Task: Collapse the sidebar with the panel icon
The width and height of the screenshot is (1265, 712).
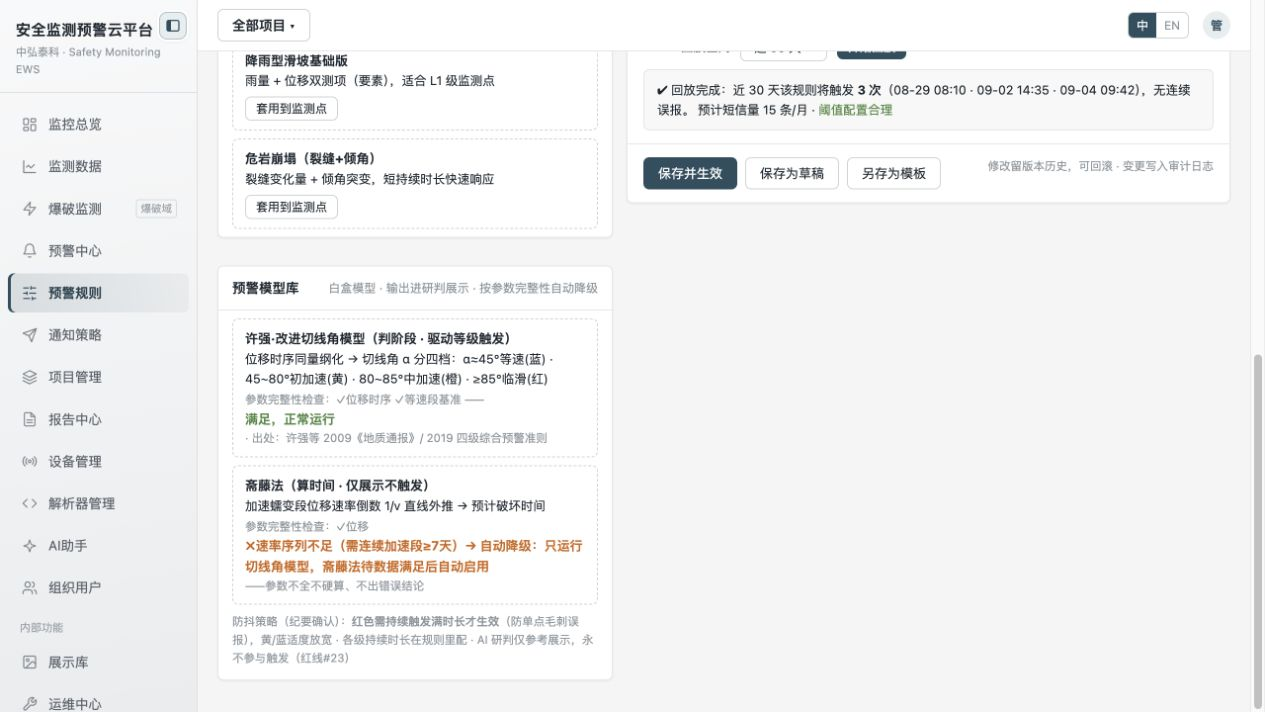Action: pos(173,26)
